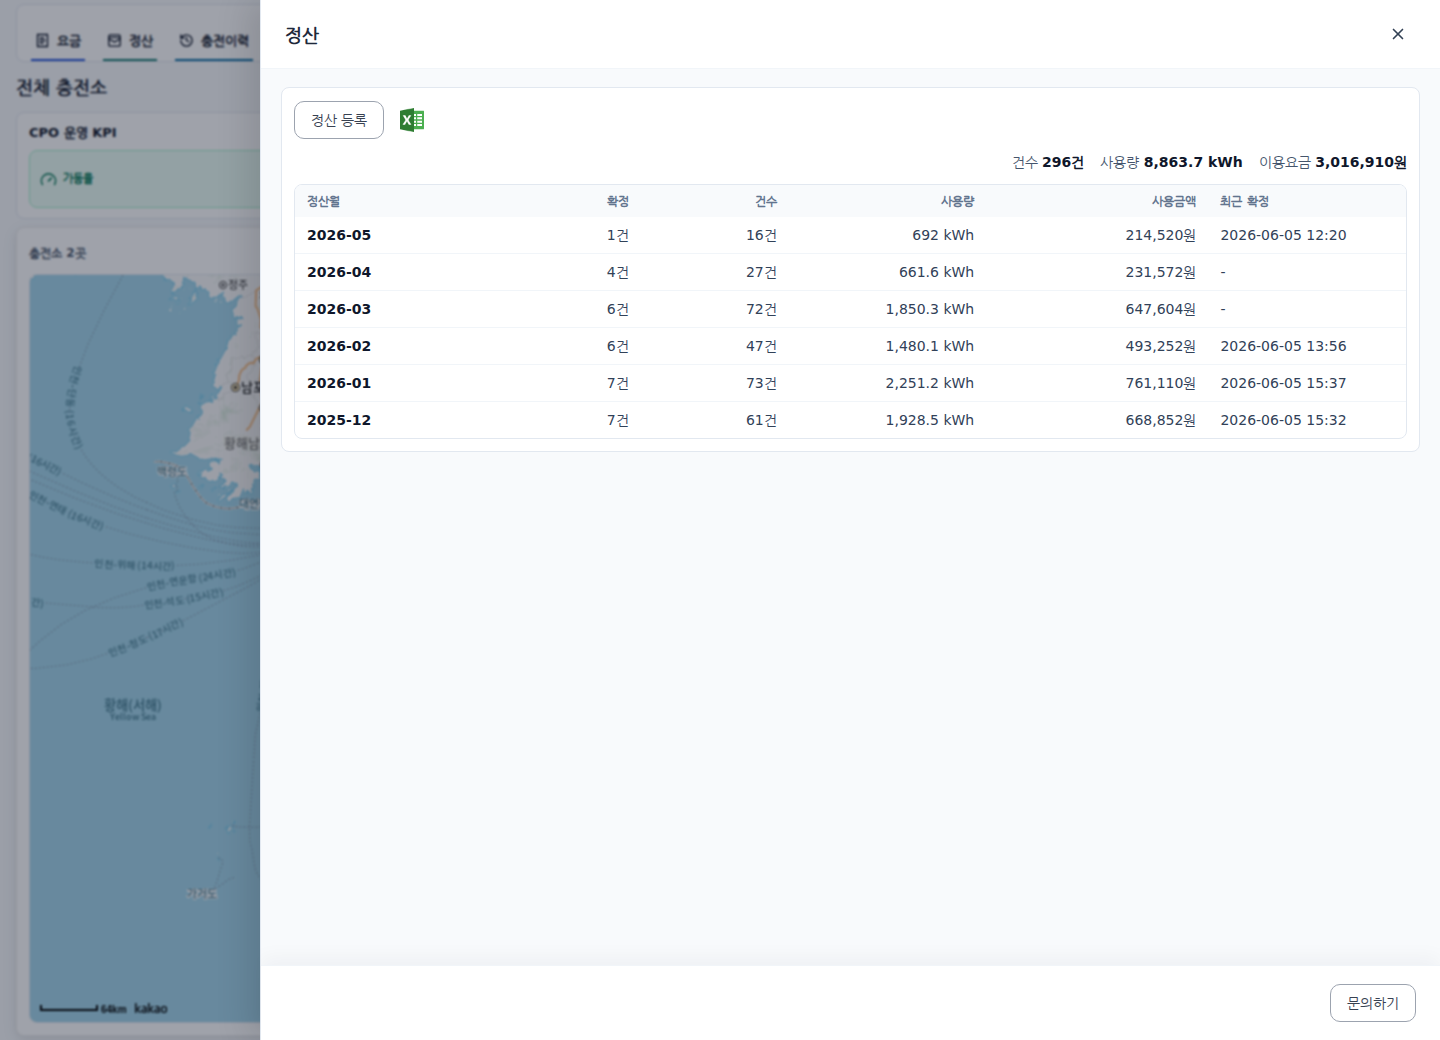Click the 47건 count cell

click(761, 346)
